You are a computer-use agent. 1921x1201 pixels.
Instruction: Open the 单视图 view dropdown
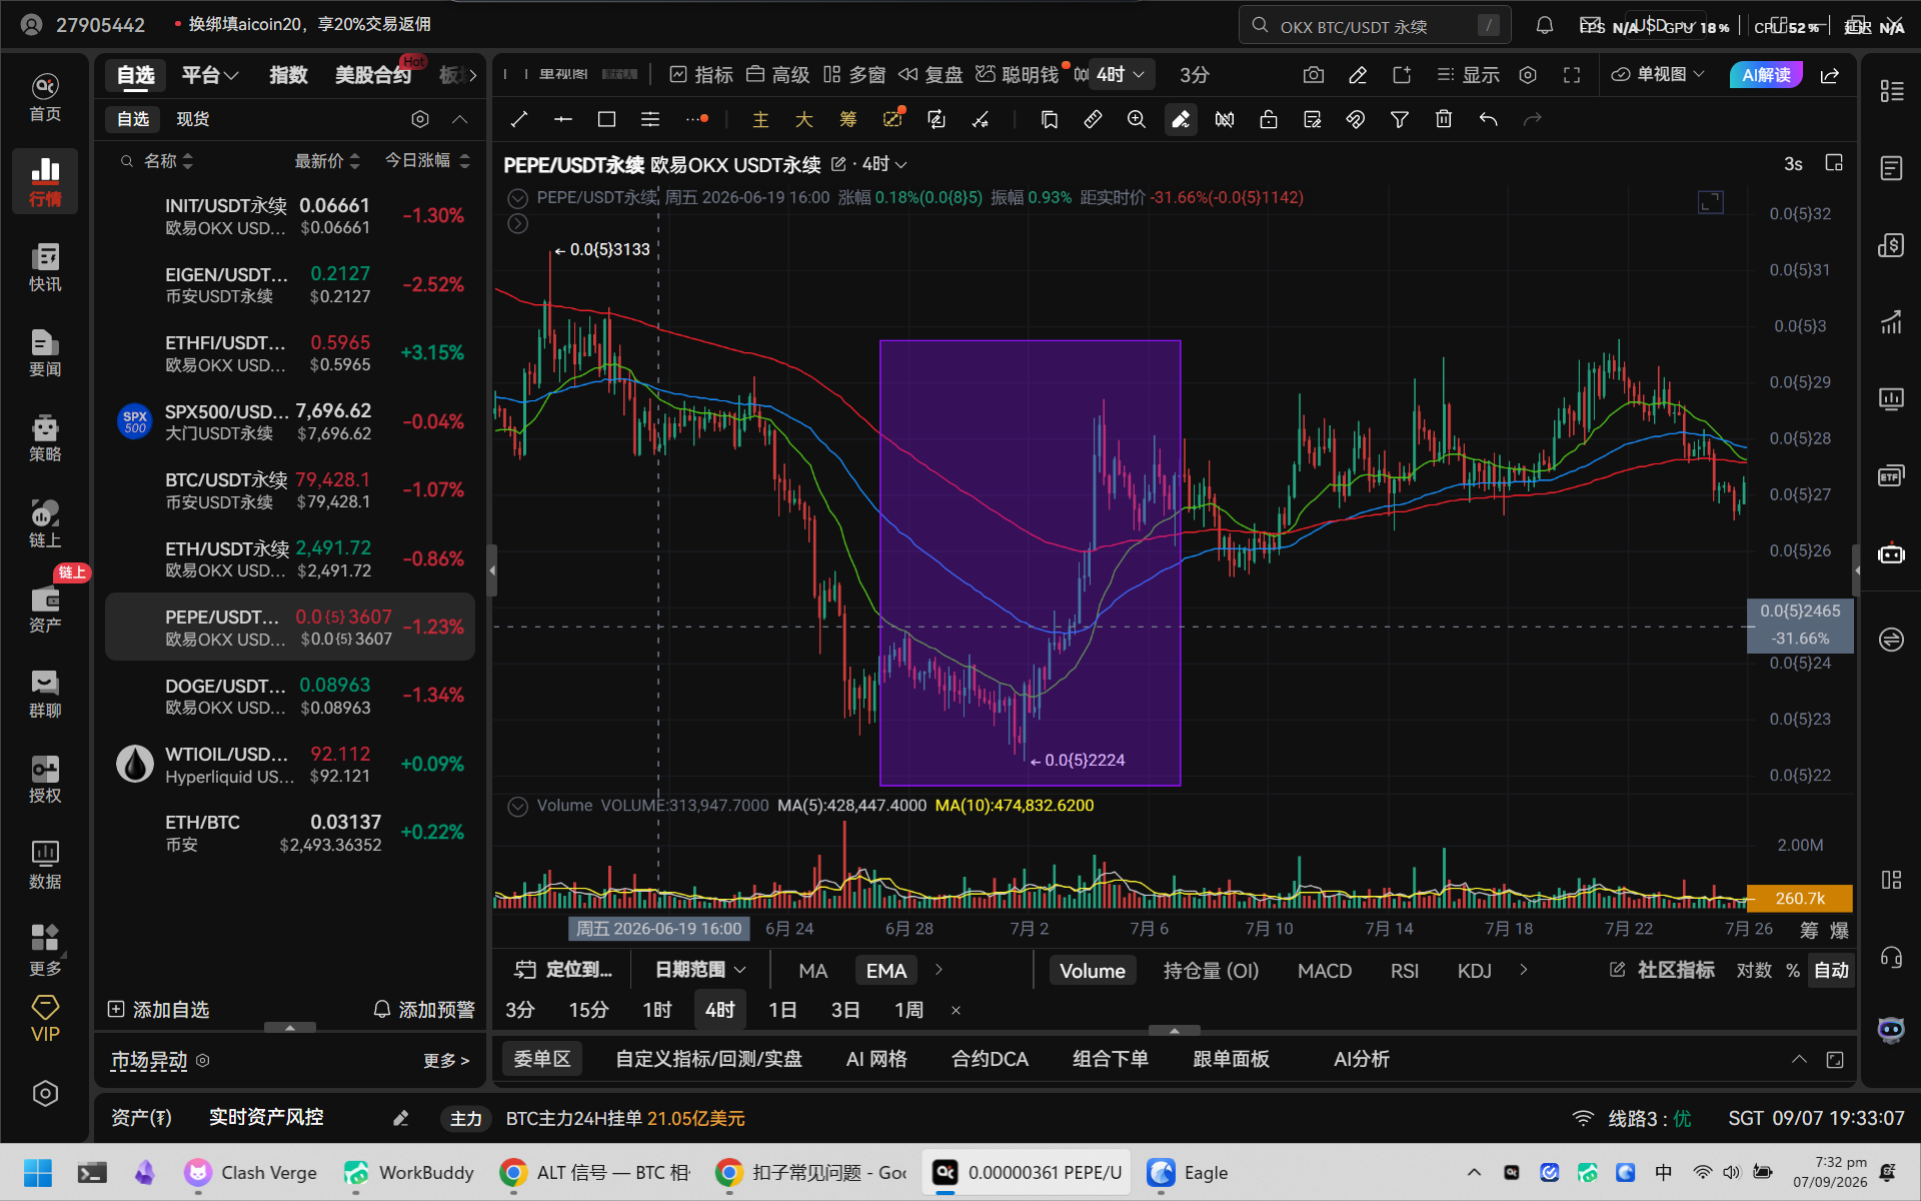(x=1658, y=75)
